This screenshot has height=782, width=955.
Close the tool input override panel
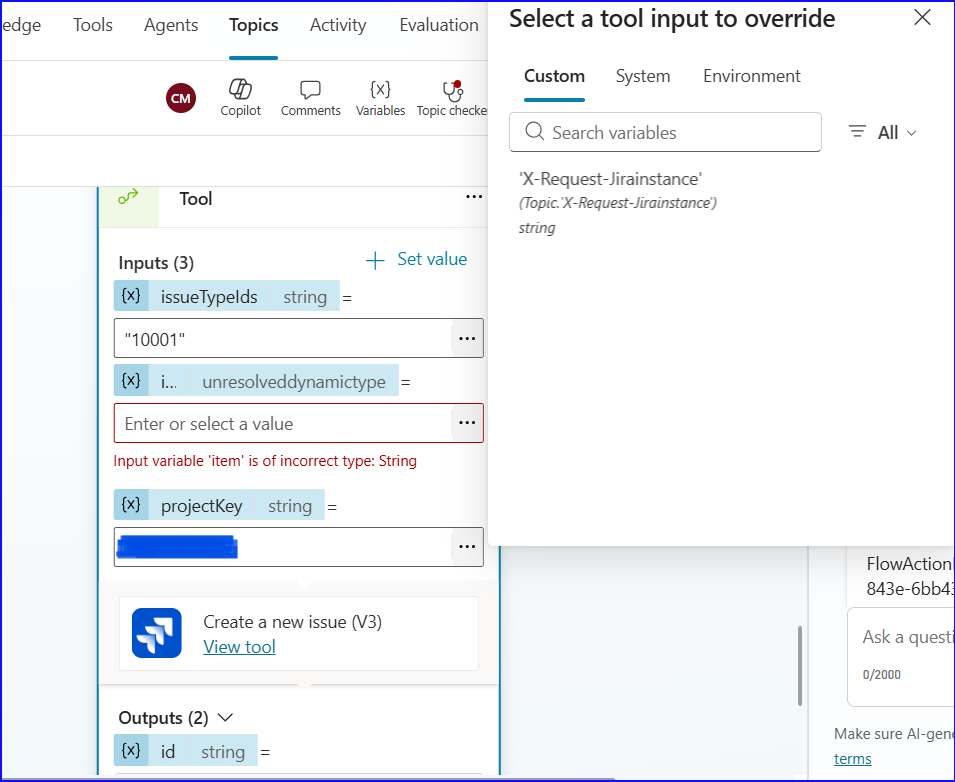pyautogui.click(x=922, y=18)
